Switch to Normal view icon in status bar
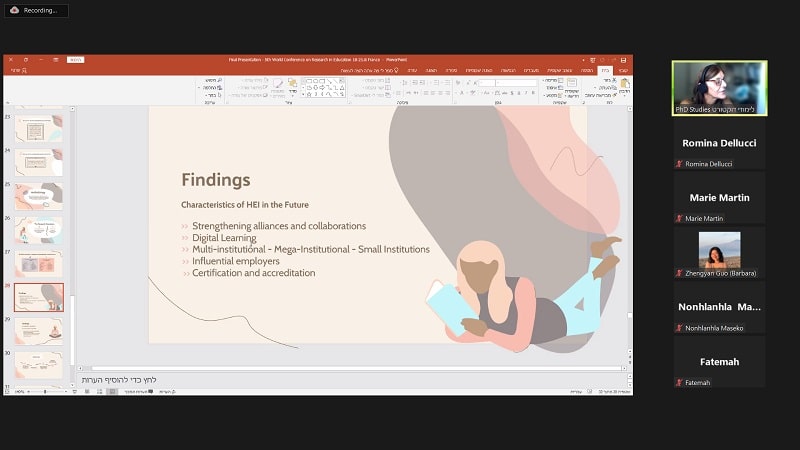The image size is (800, 450). pyautogui.click(x=110, y=391)
